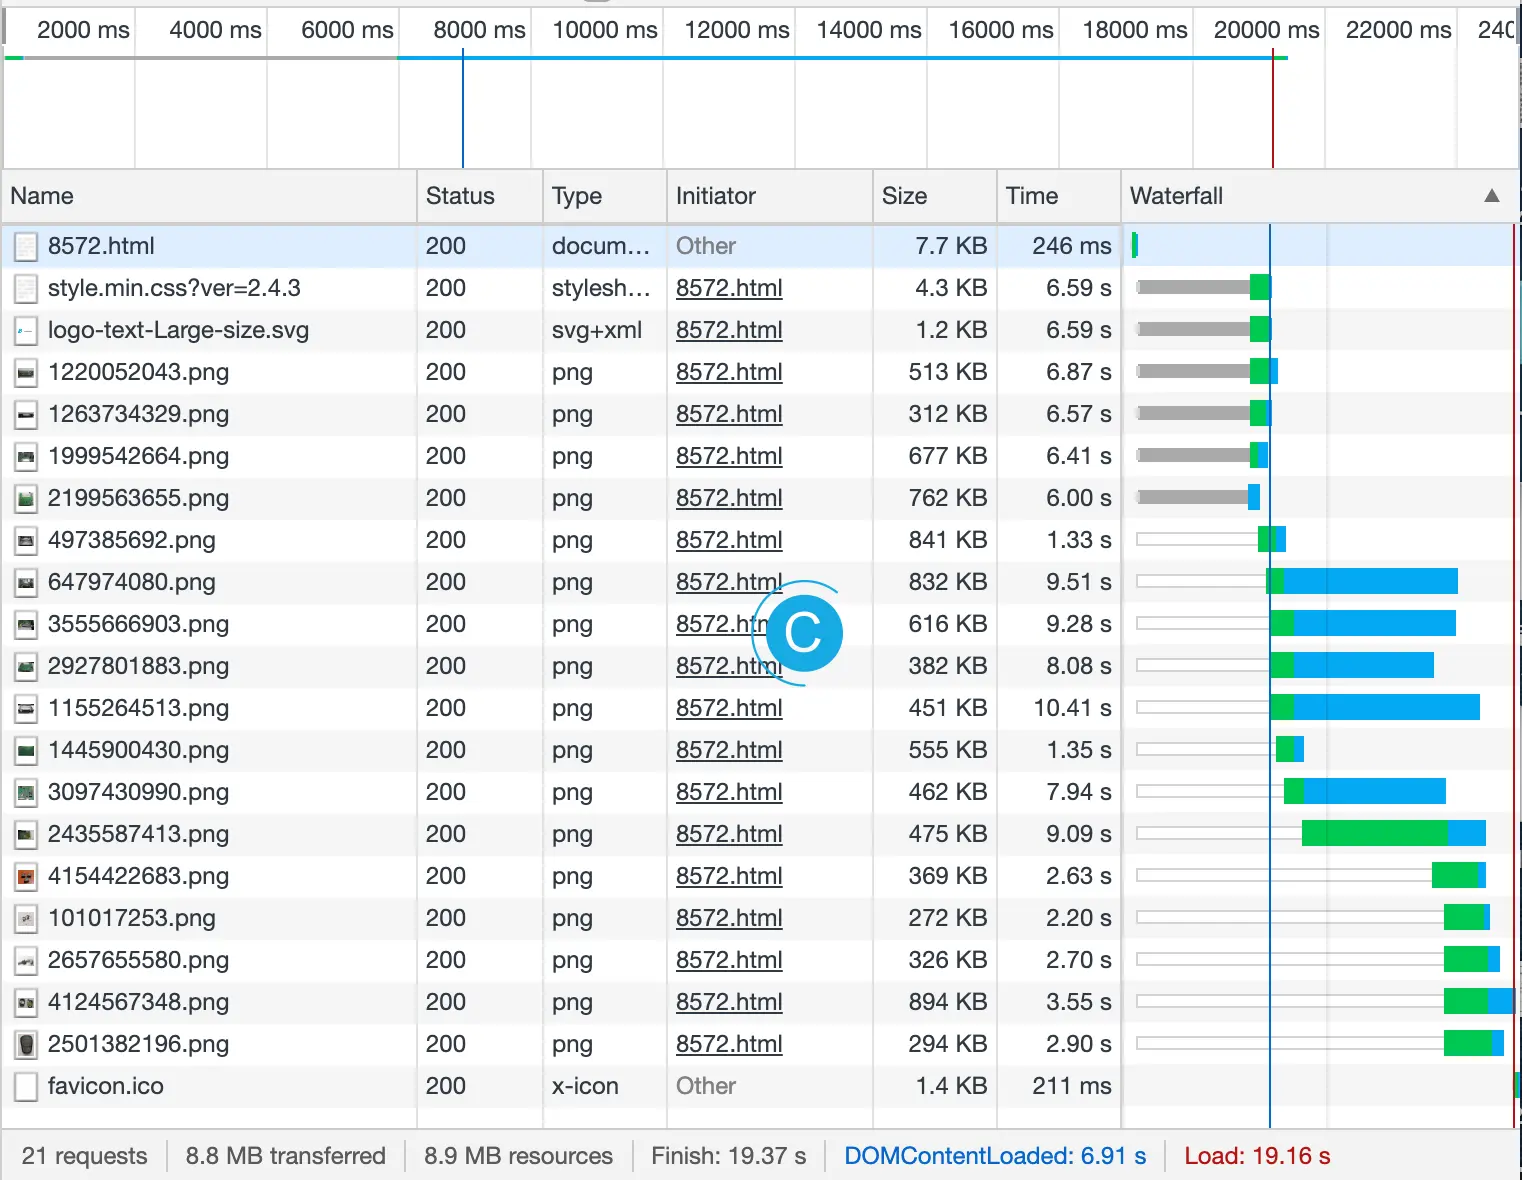This screenshot has height=1180, width=1522.
Task: Click the Other initiator cell for favicon.ico
Action: click(x=770, y=1086)
